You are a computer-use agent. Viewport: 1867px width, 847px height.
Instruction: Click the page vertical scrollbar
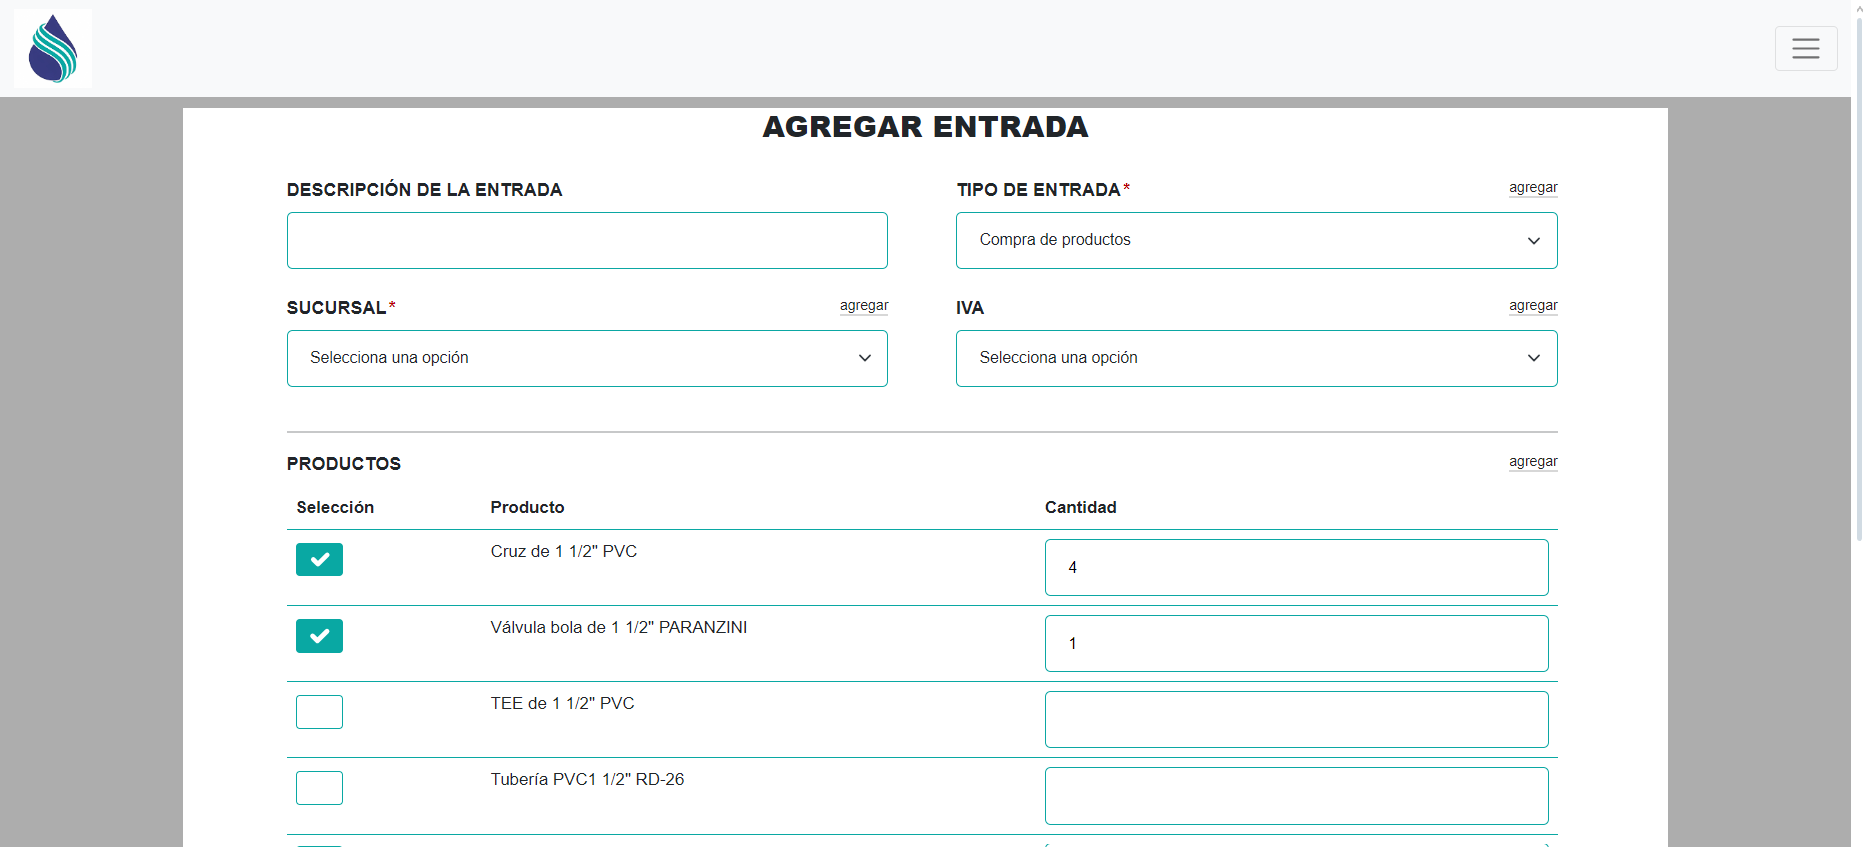pyautogui.click(x=1859, y=300)
